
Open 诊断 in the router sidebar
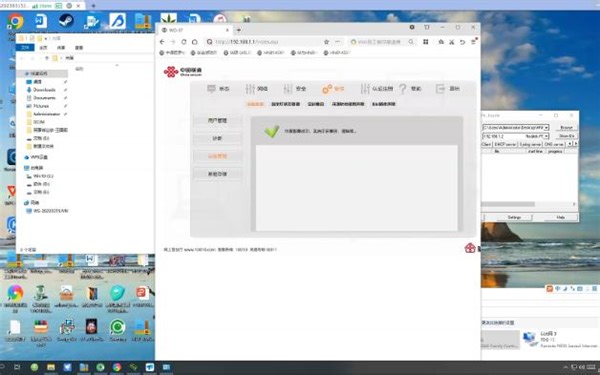[x=217, y=138]
